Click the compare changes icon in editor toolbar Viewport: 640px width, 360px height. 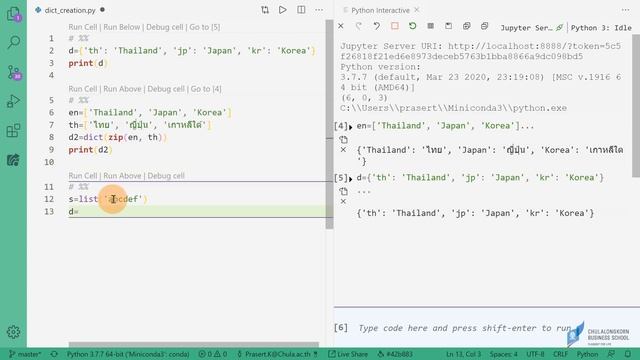pyautogui.click(x=265, y=10)
